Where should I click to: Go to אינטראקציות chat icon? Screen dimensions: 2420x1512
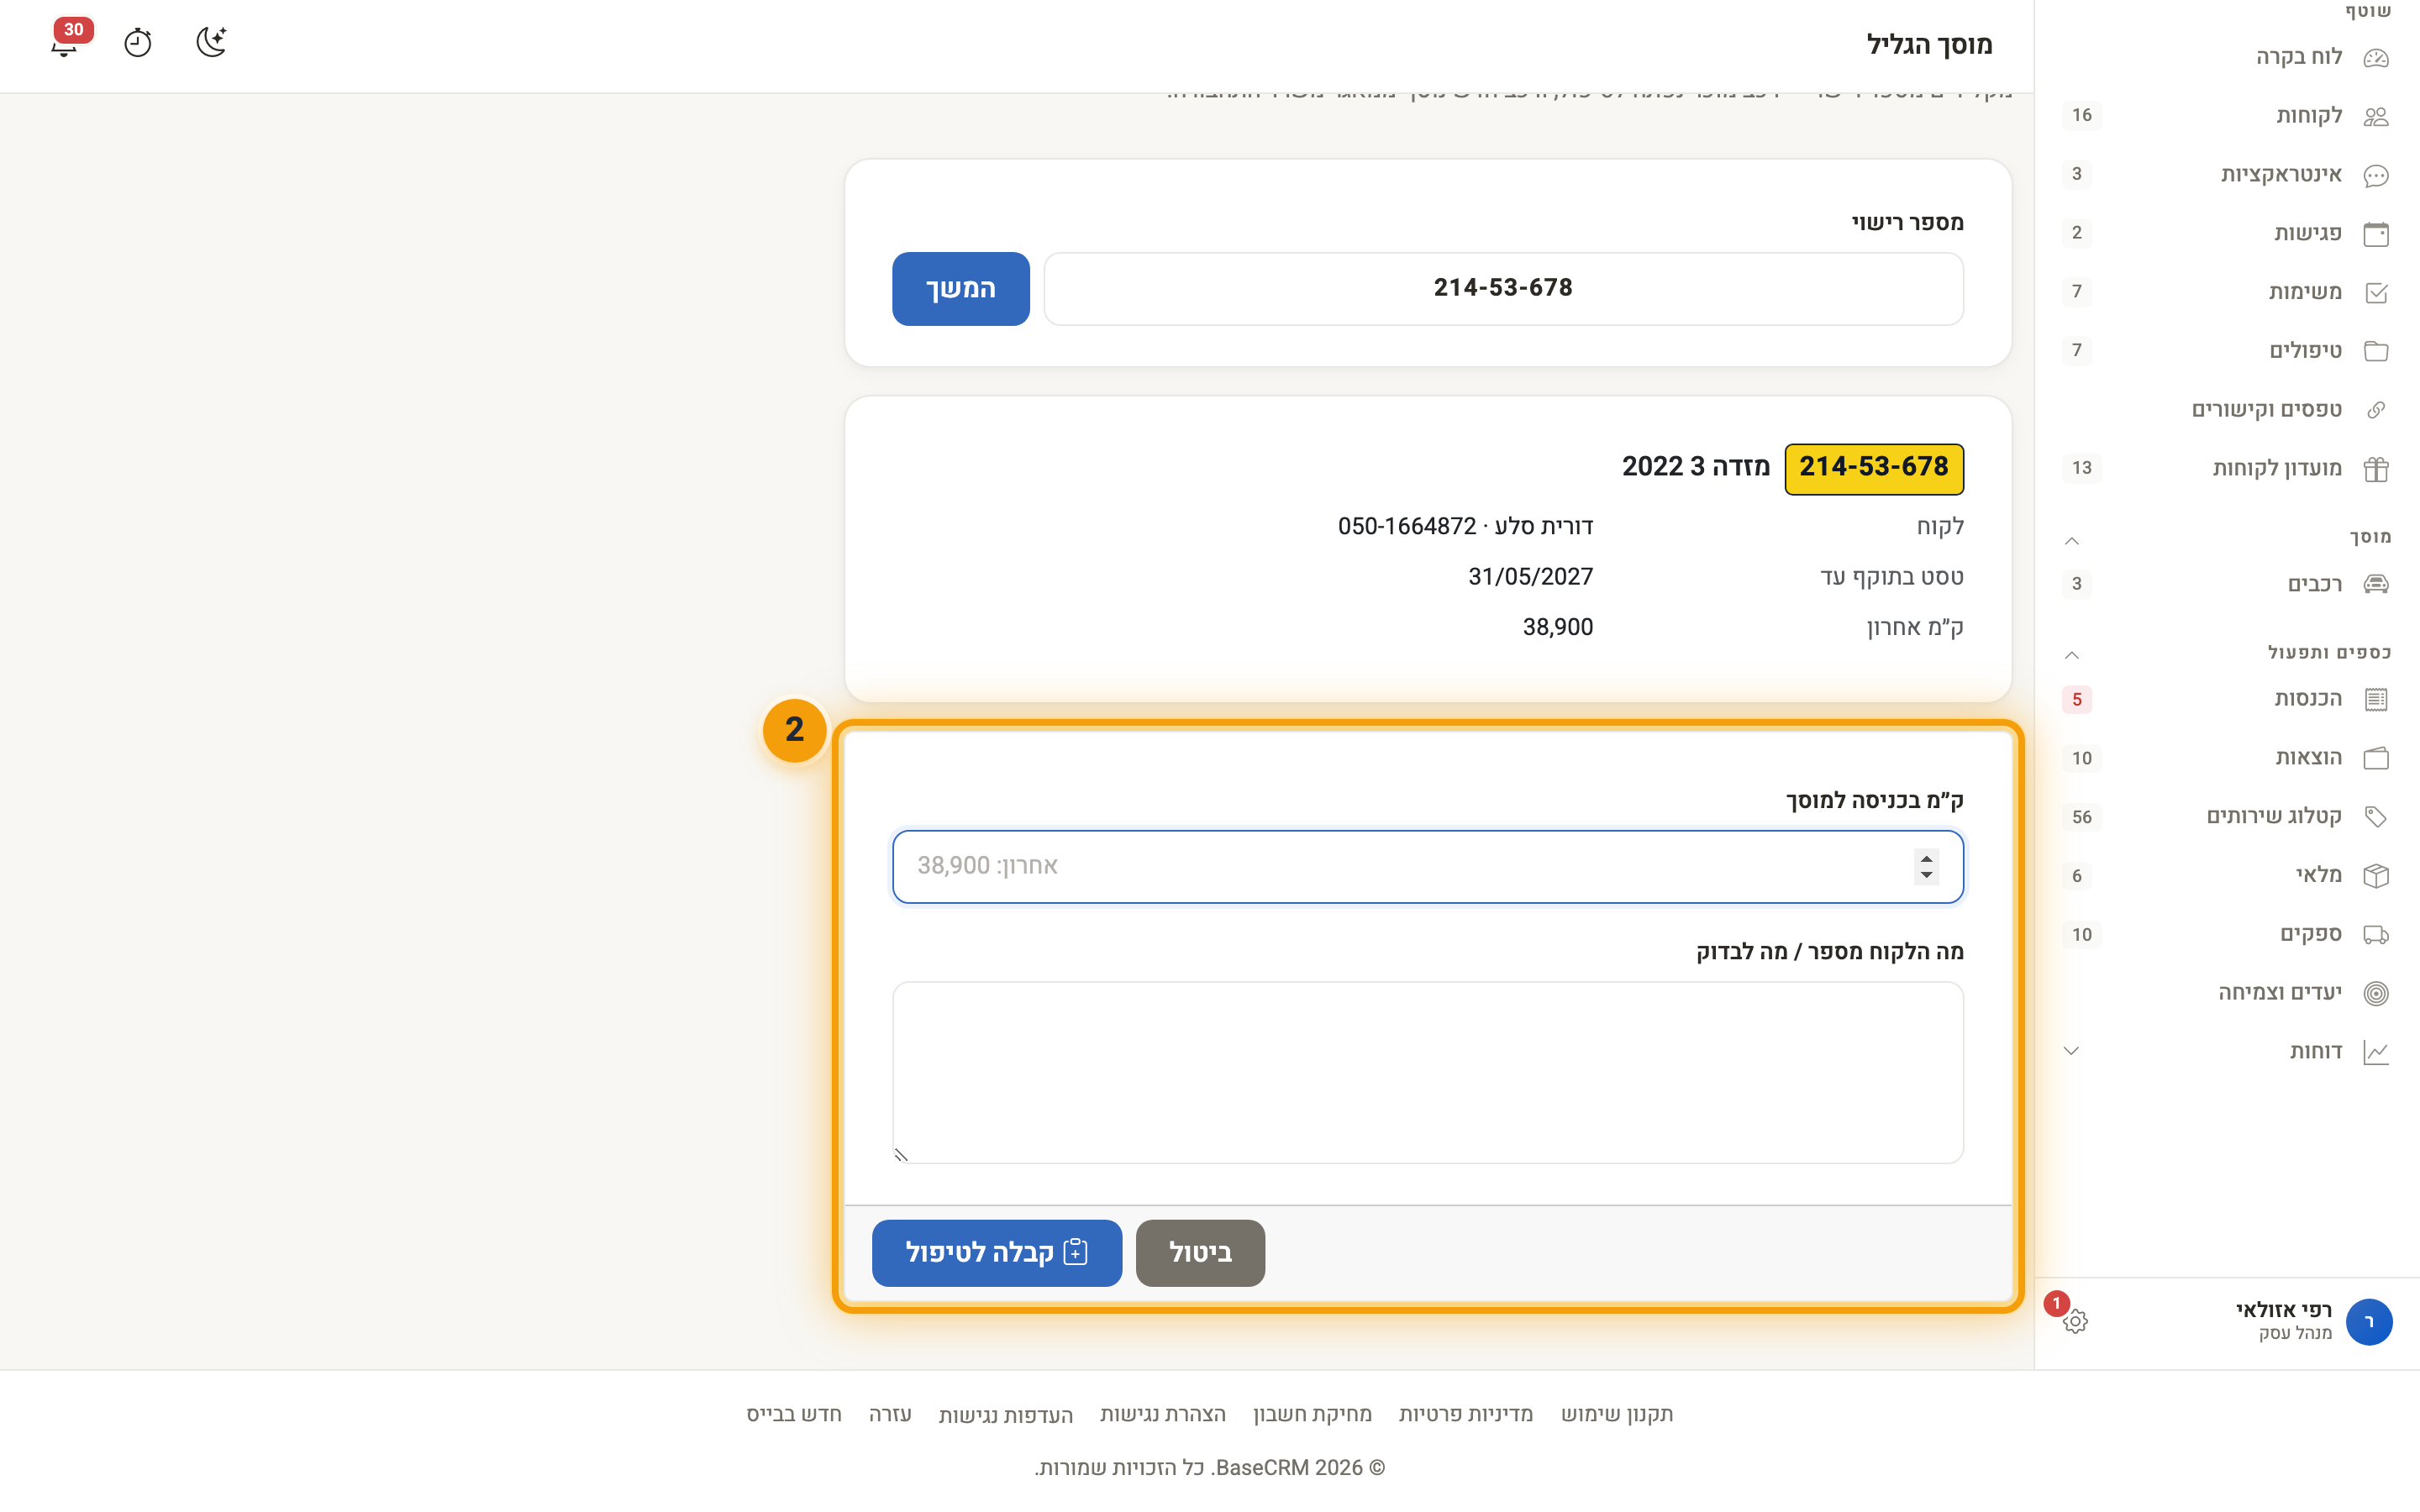[x=2376, y=175]
